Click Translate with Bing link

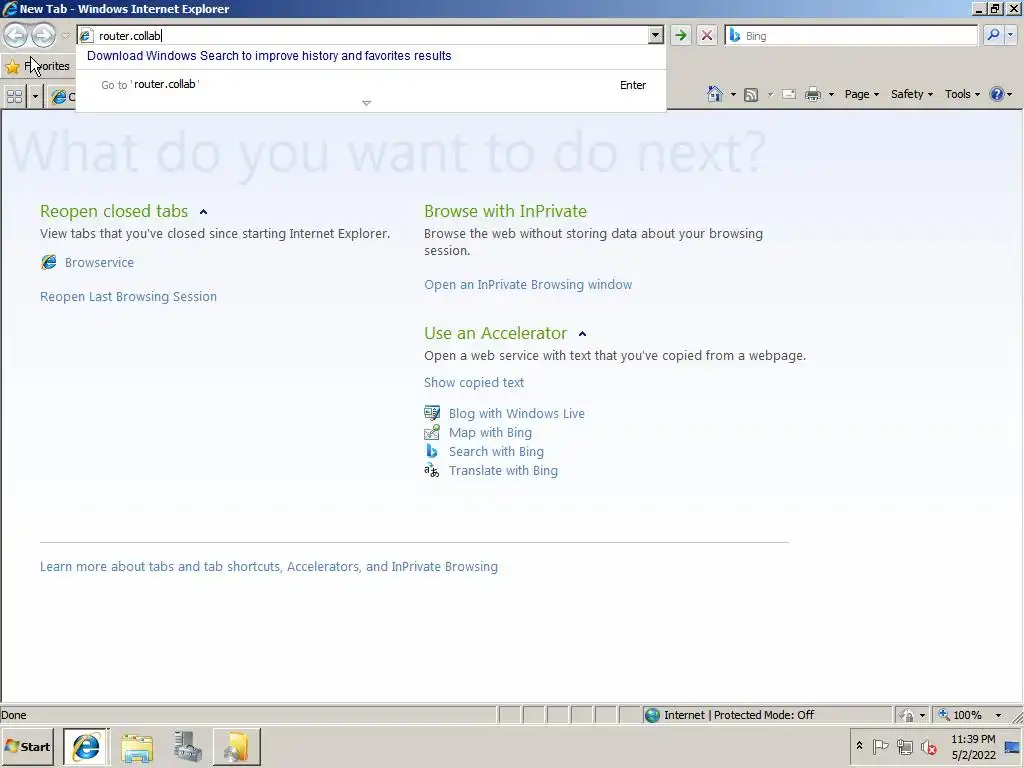[503, 470]
